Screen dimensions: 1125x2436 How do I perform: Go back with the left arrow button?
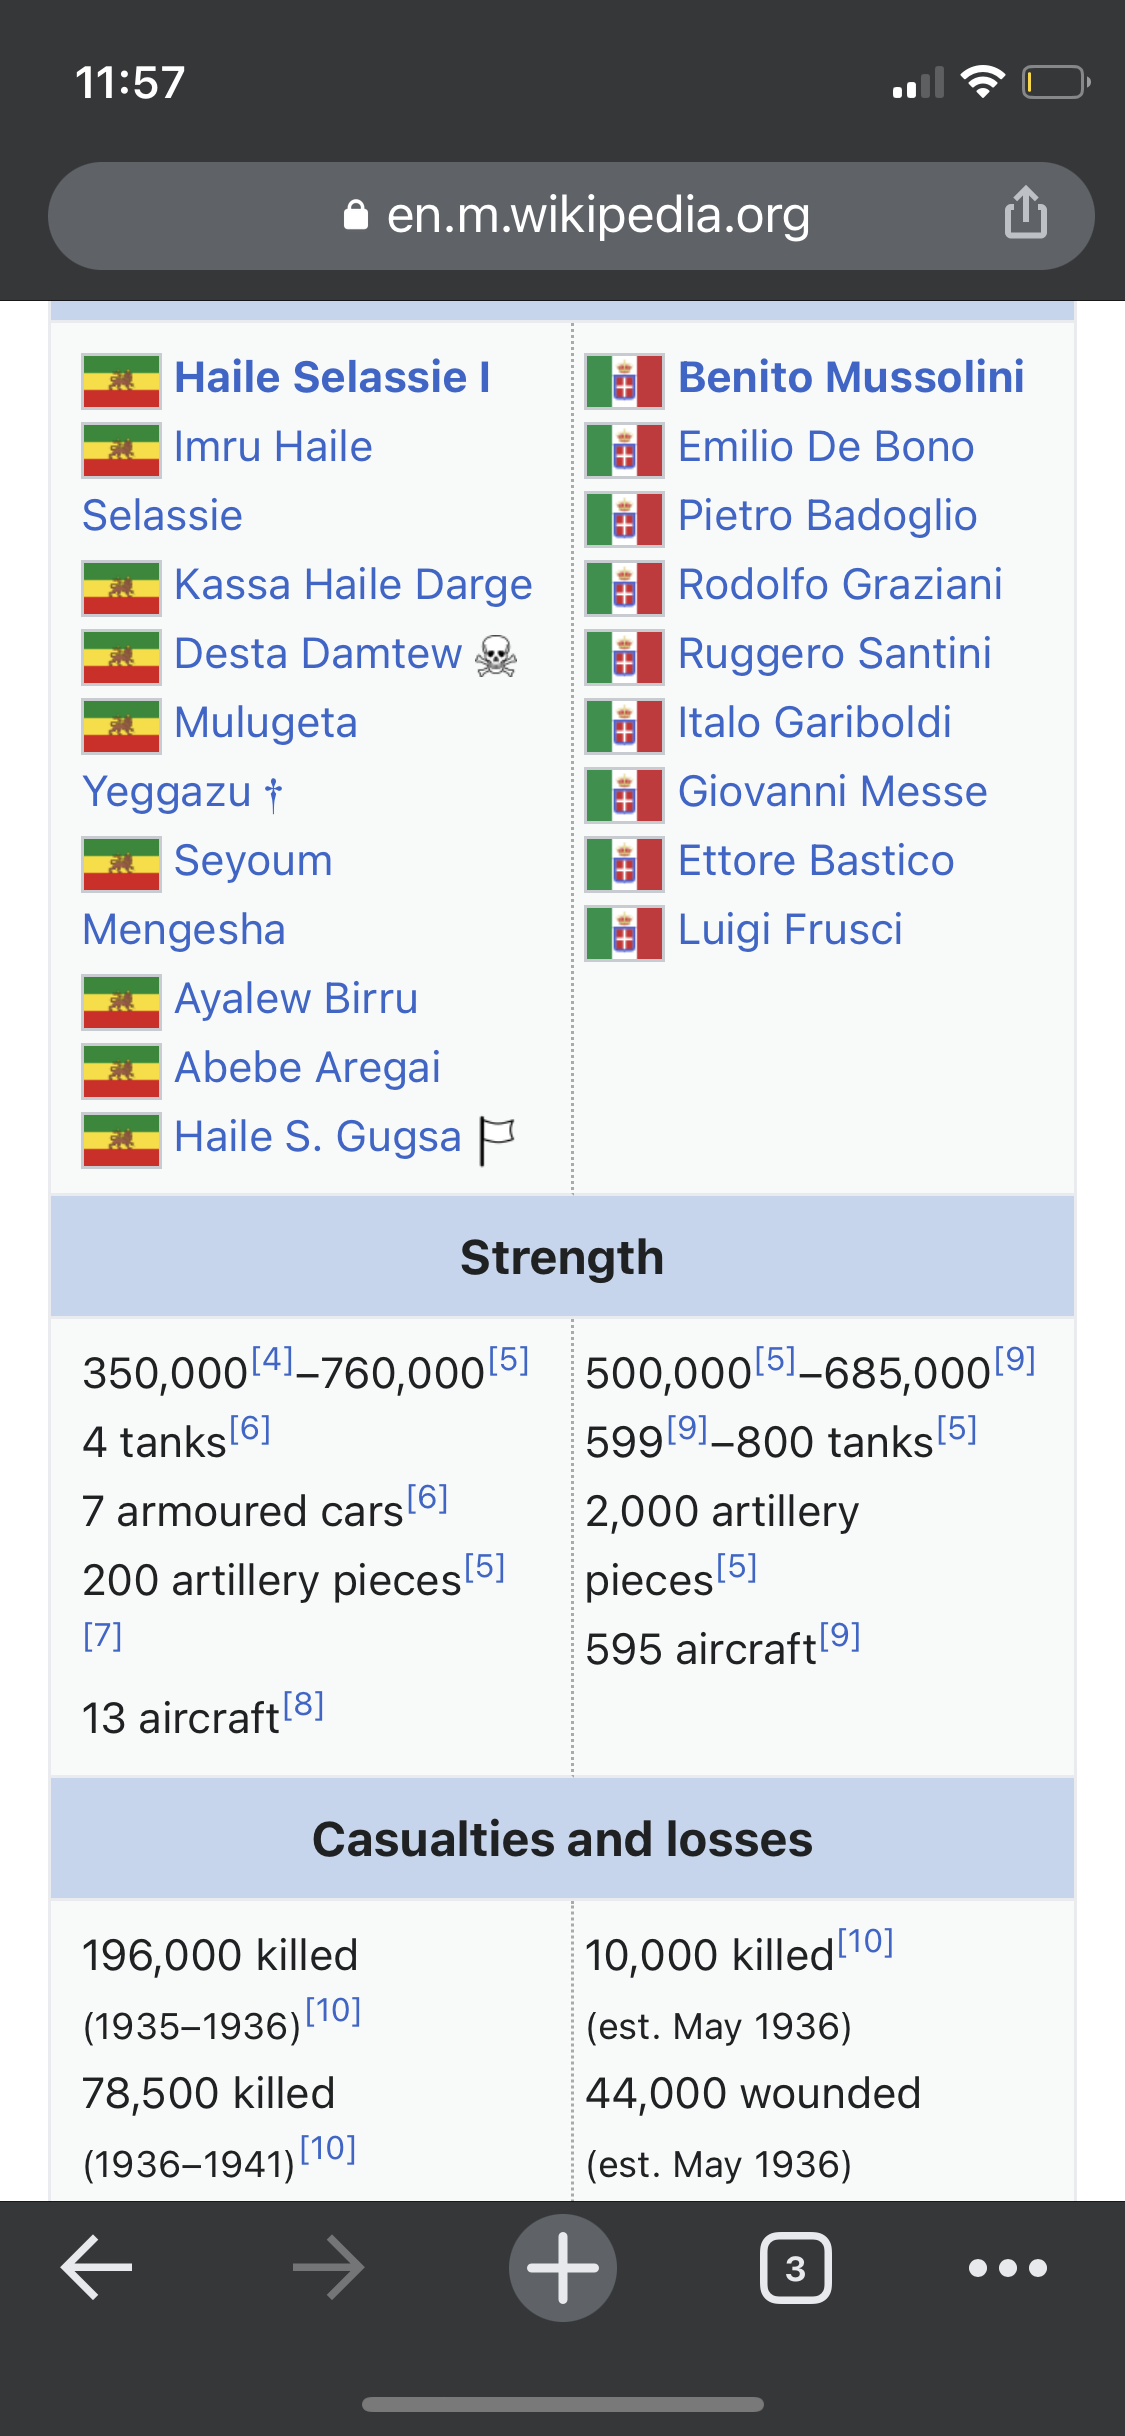click(97, 2267)
